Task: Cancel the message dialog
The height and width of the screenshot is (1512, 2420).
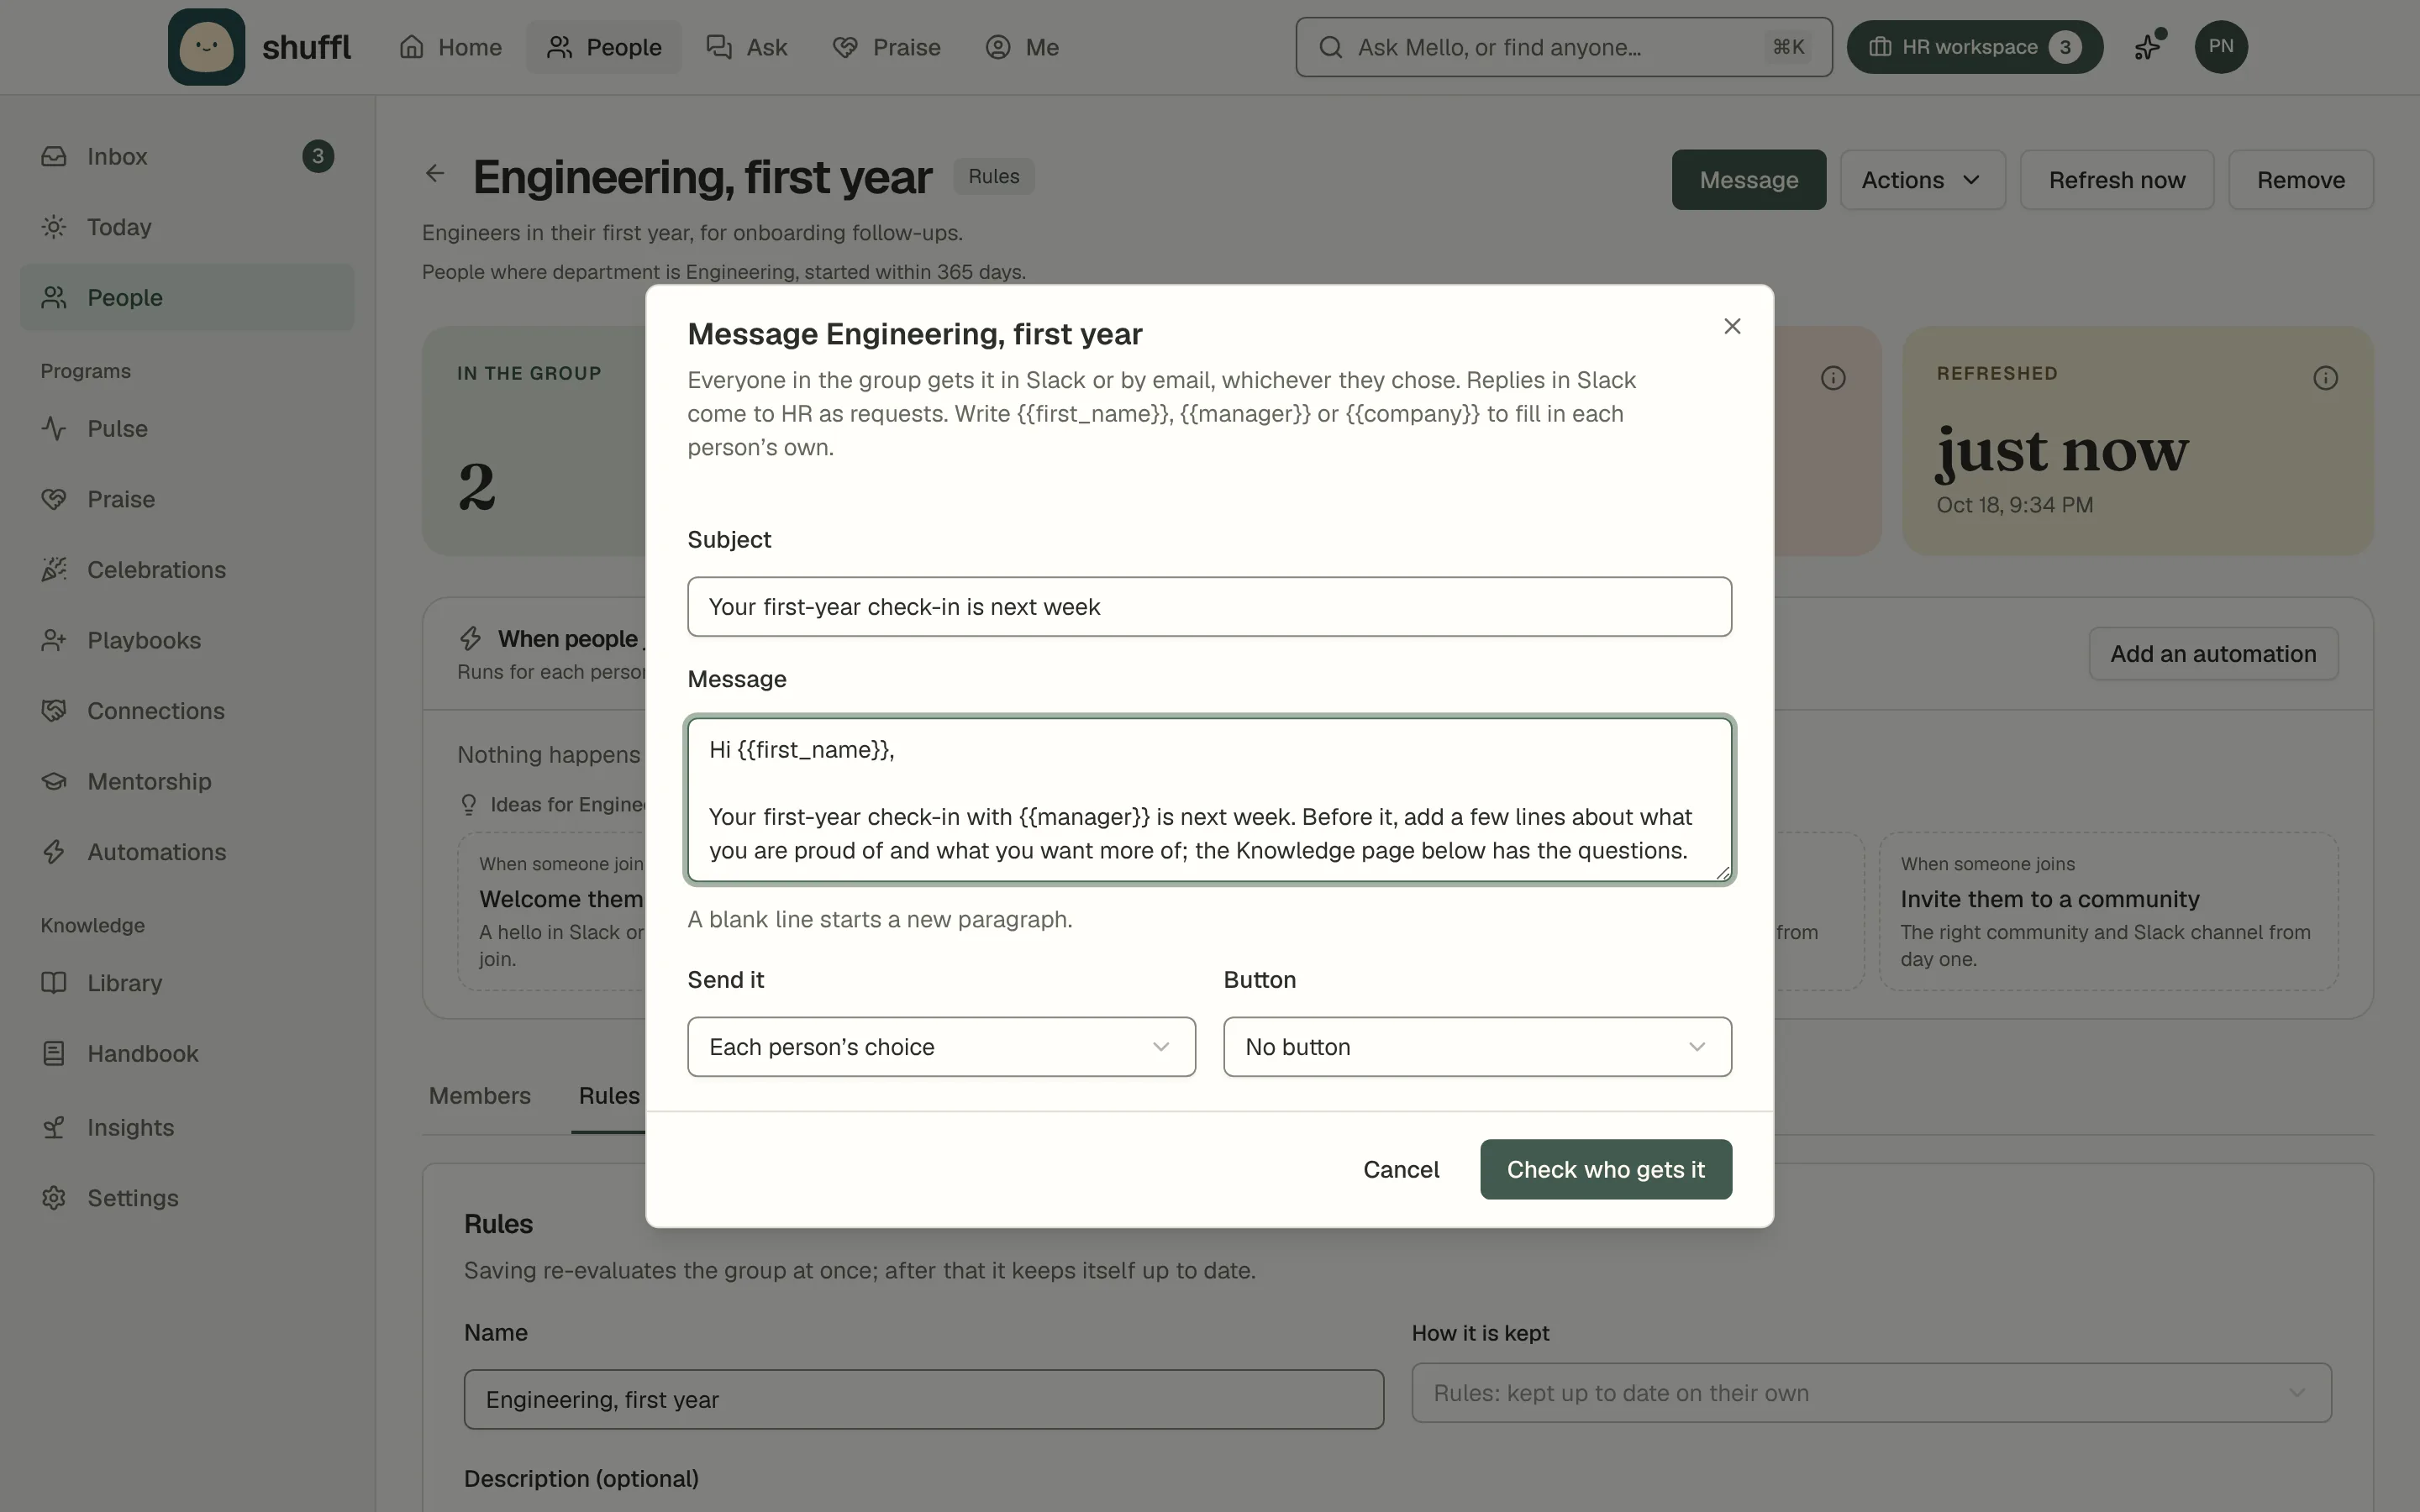Action: (x=1401, y=1170)
